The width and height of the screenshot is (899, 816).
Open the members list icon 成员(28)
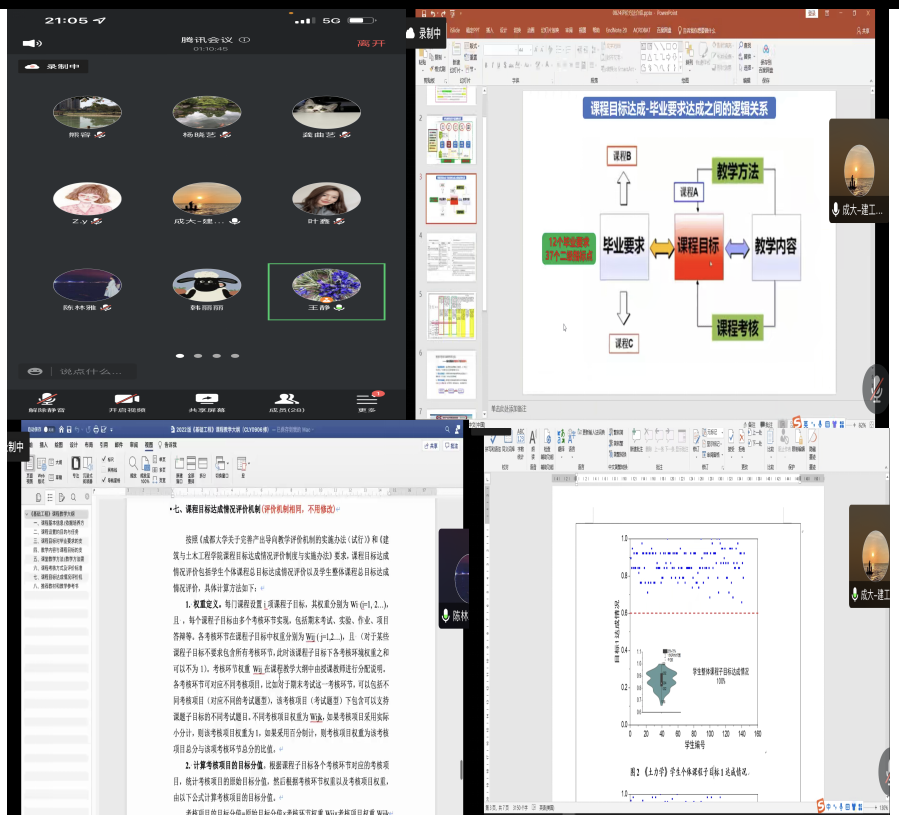[x=286, y=400]
